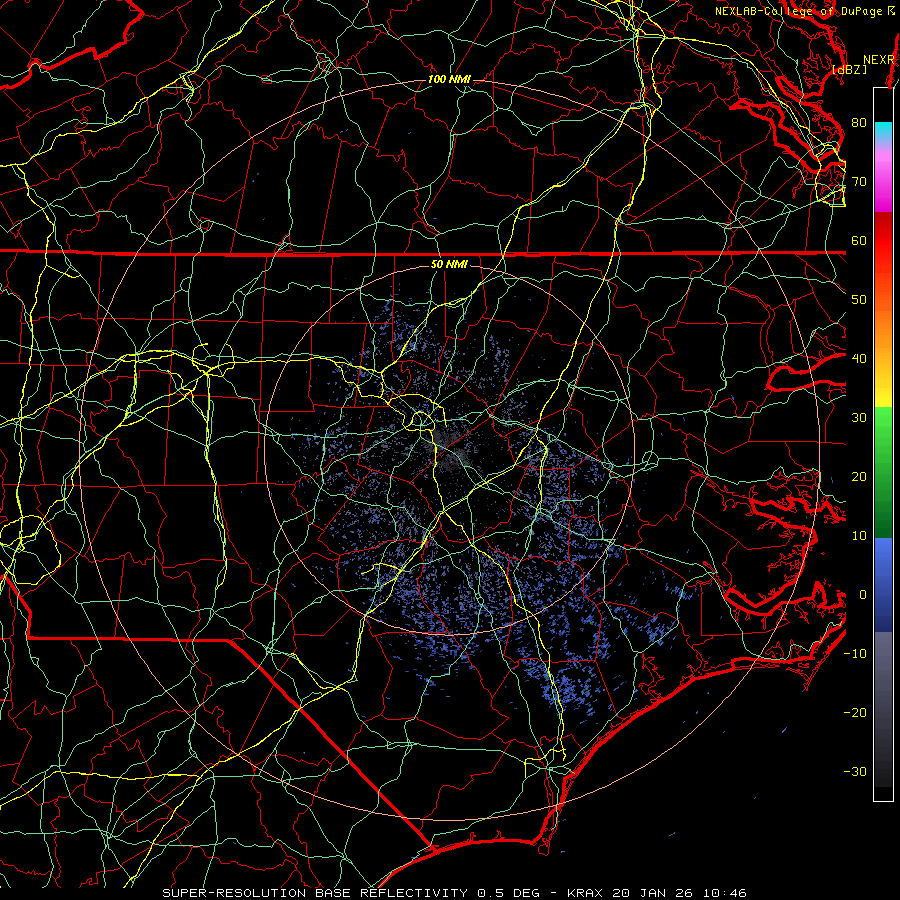Select the 0 value on the dBZ scale
Screen dimensions: 900x900
(x=863, y=595)
